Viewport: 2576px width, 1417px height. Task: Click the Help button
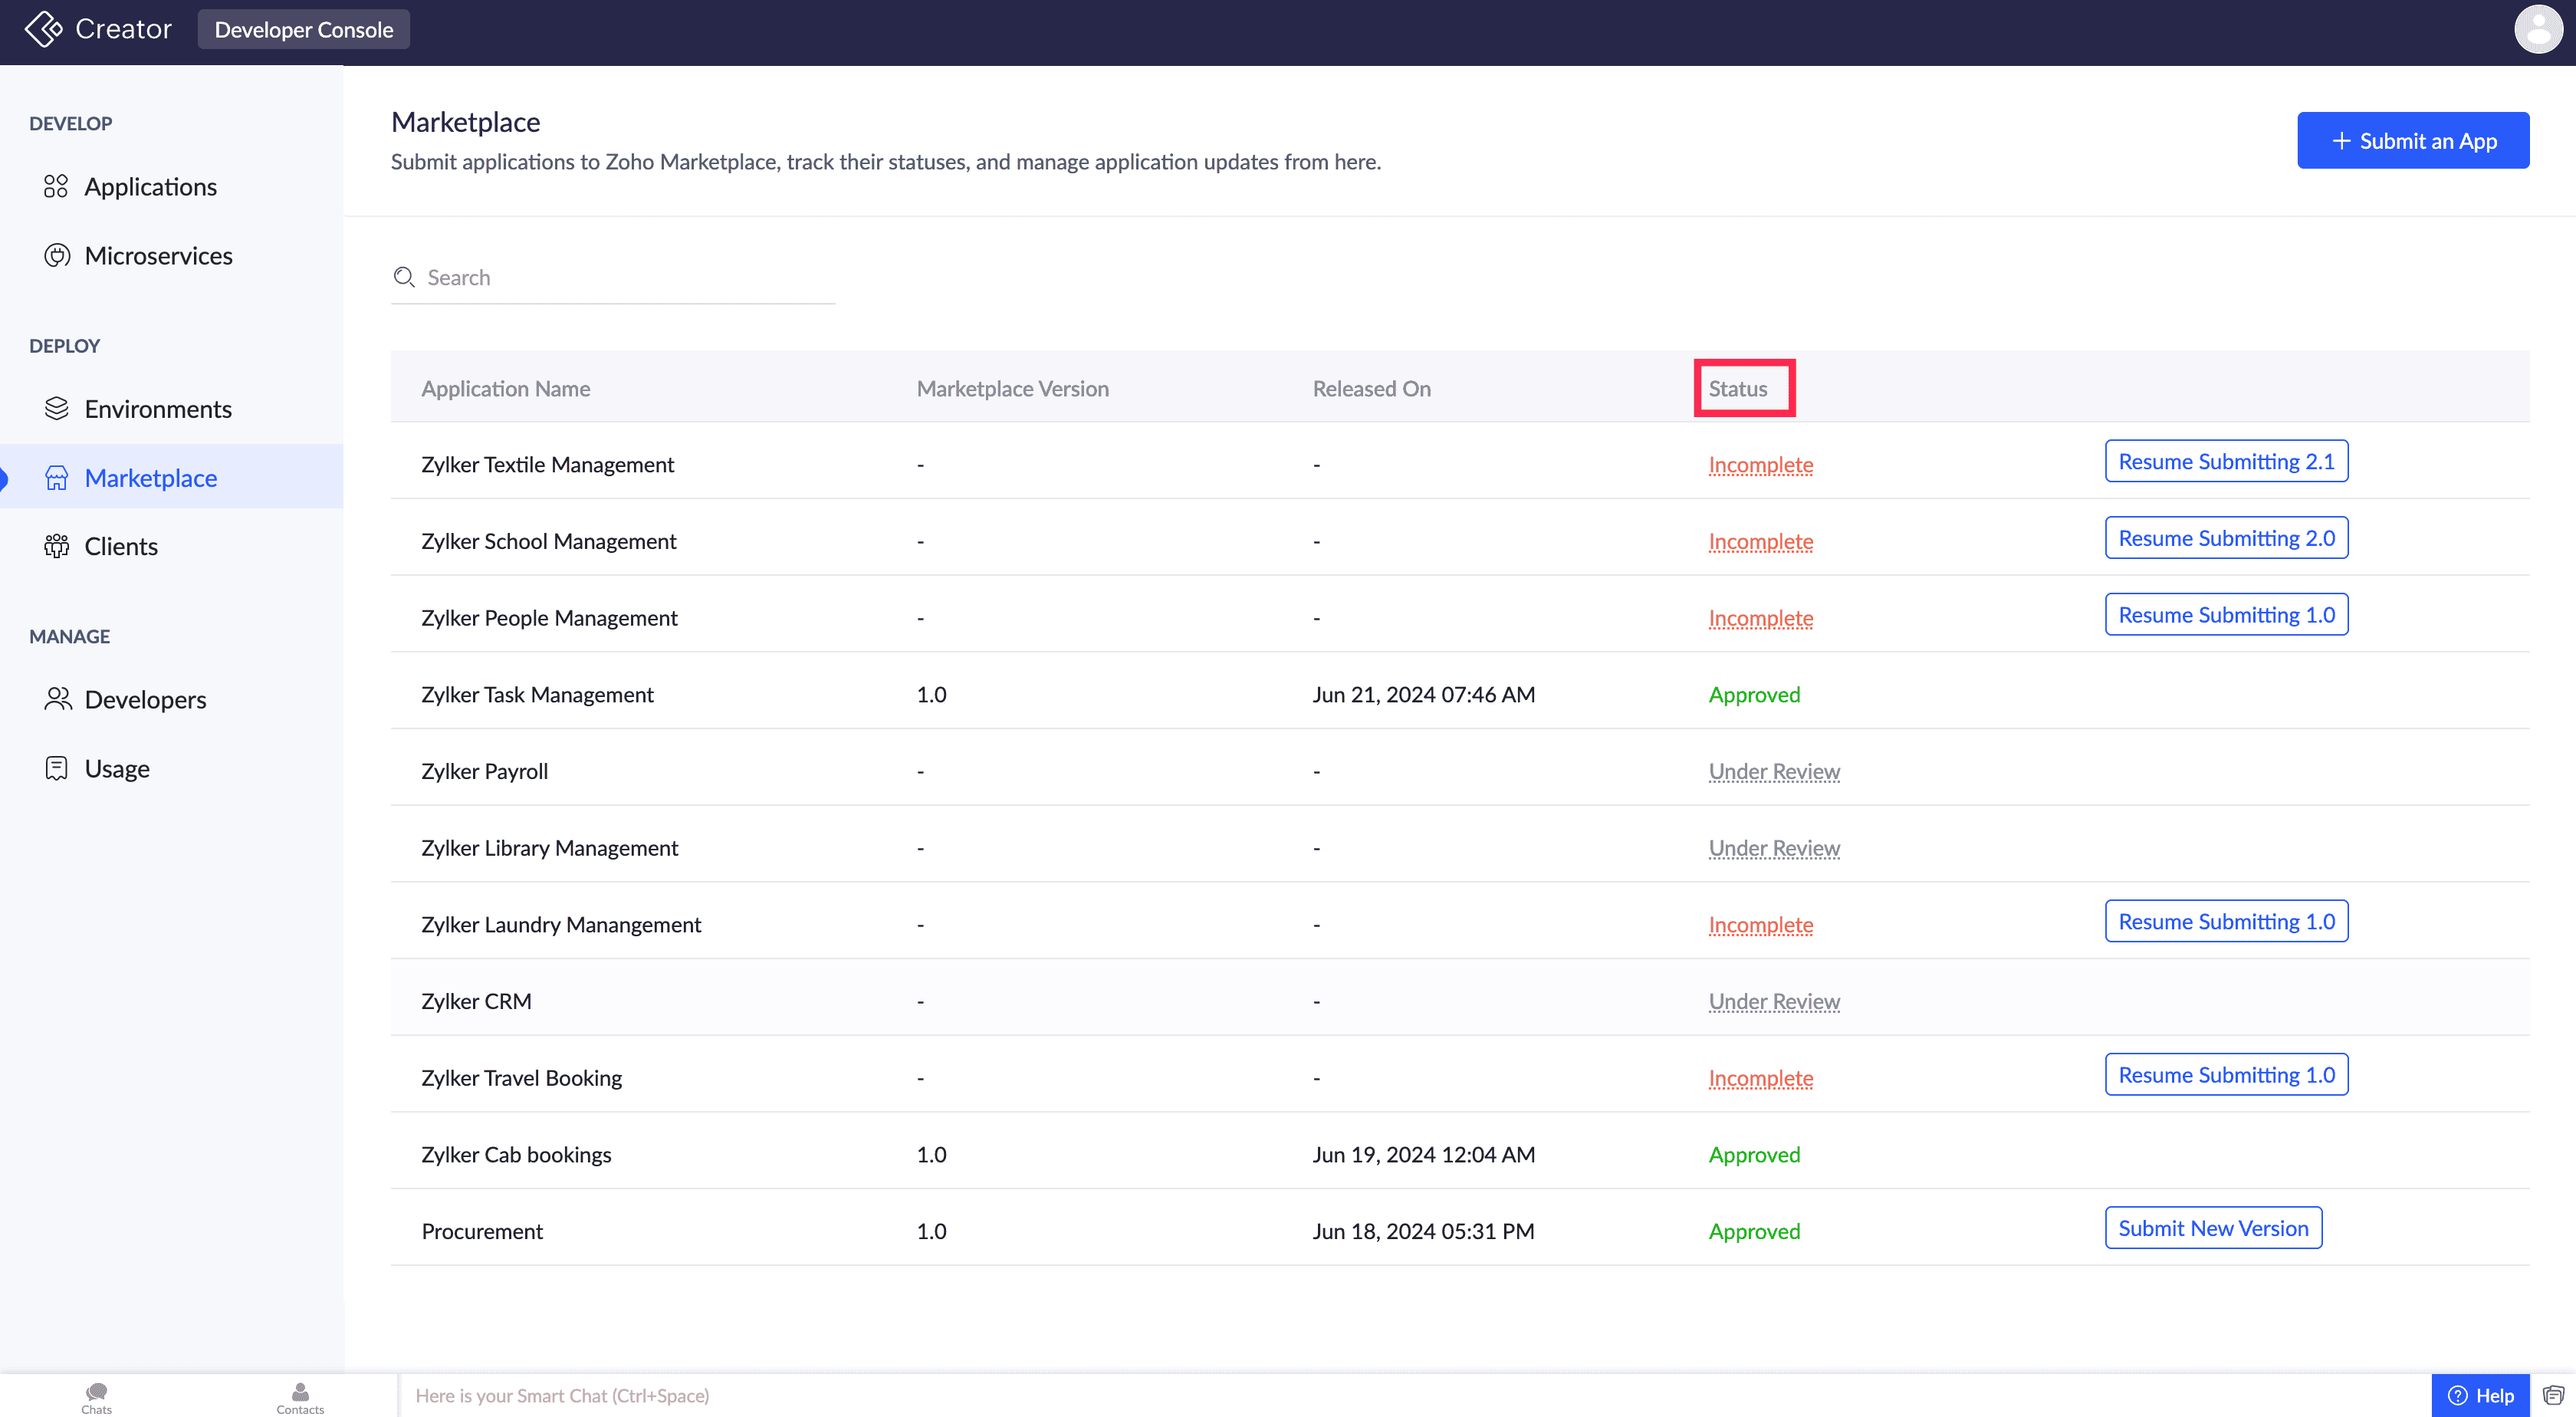click(2480, 1395)
